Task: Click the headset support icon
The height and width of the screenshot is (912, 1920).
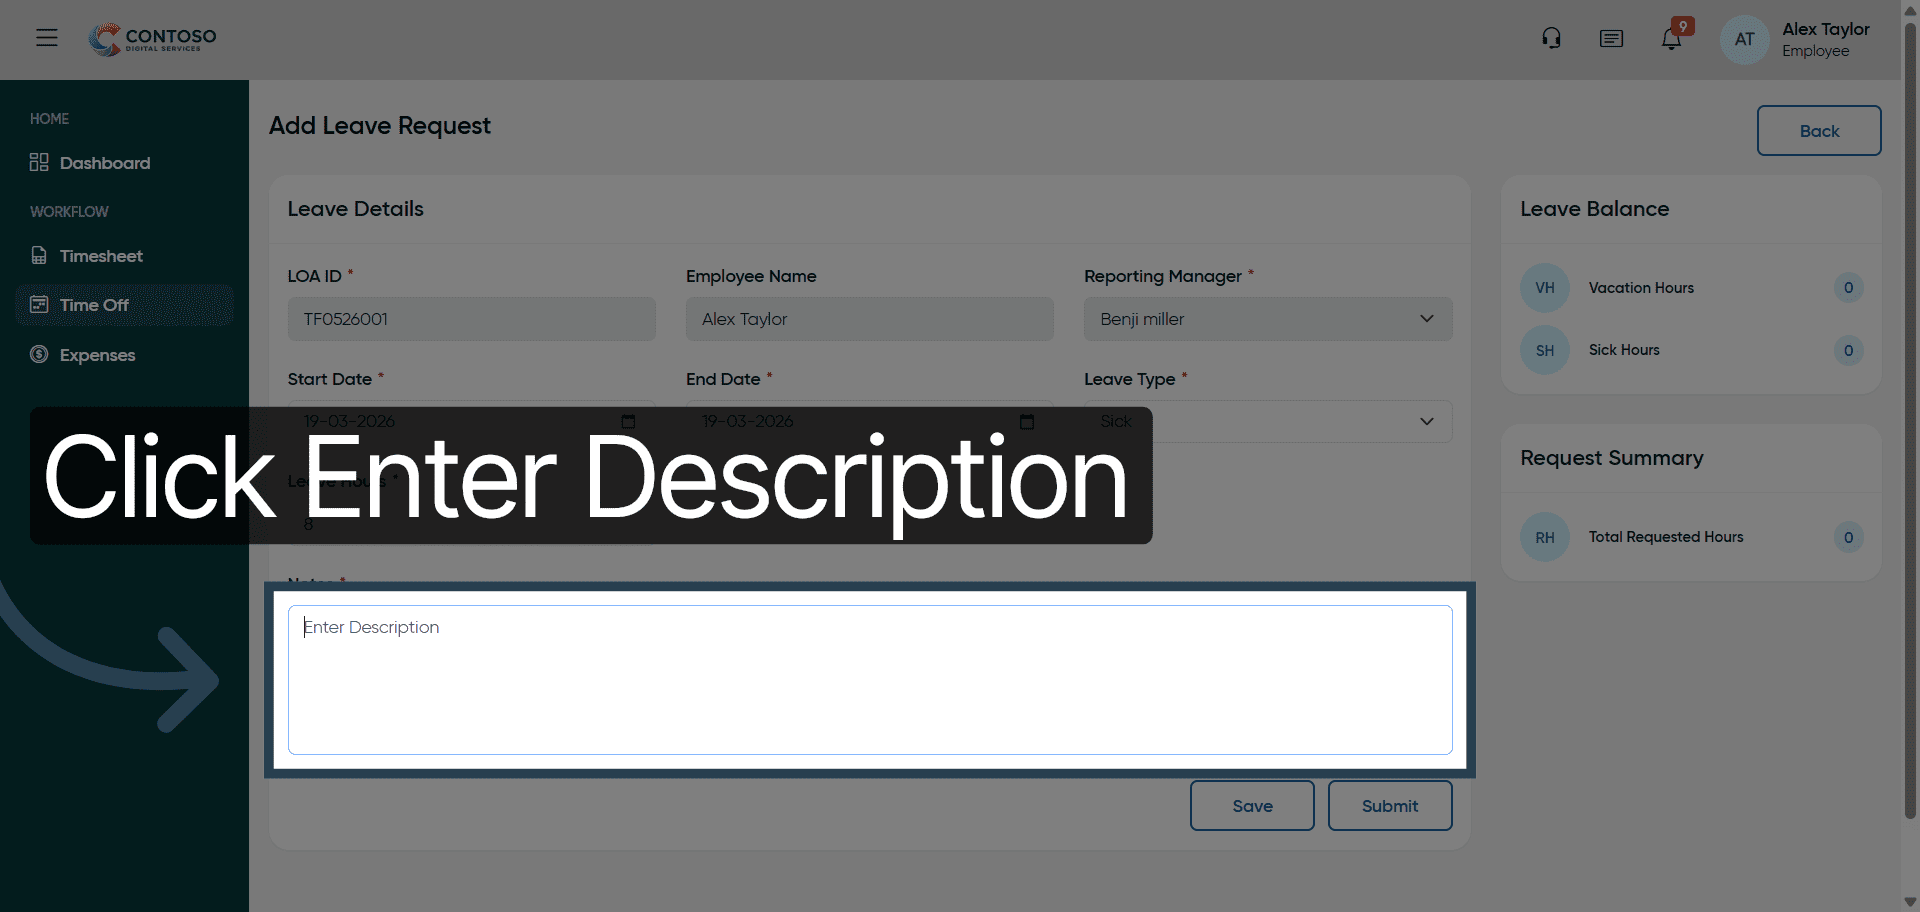Action: [1551, 39]
